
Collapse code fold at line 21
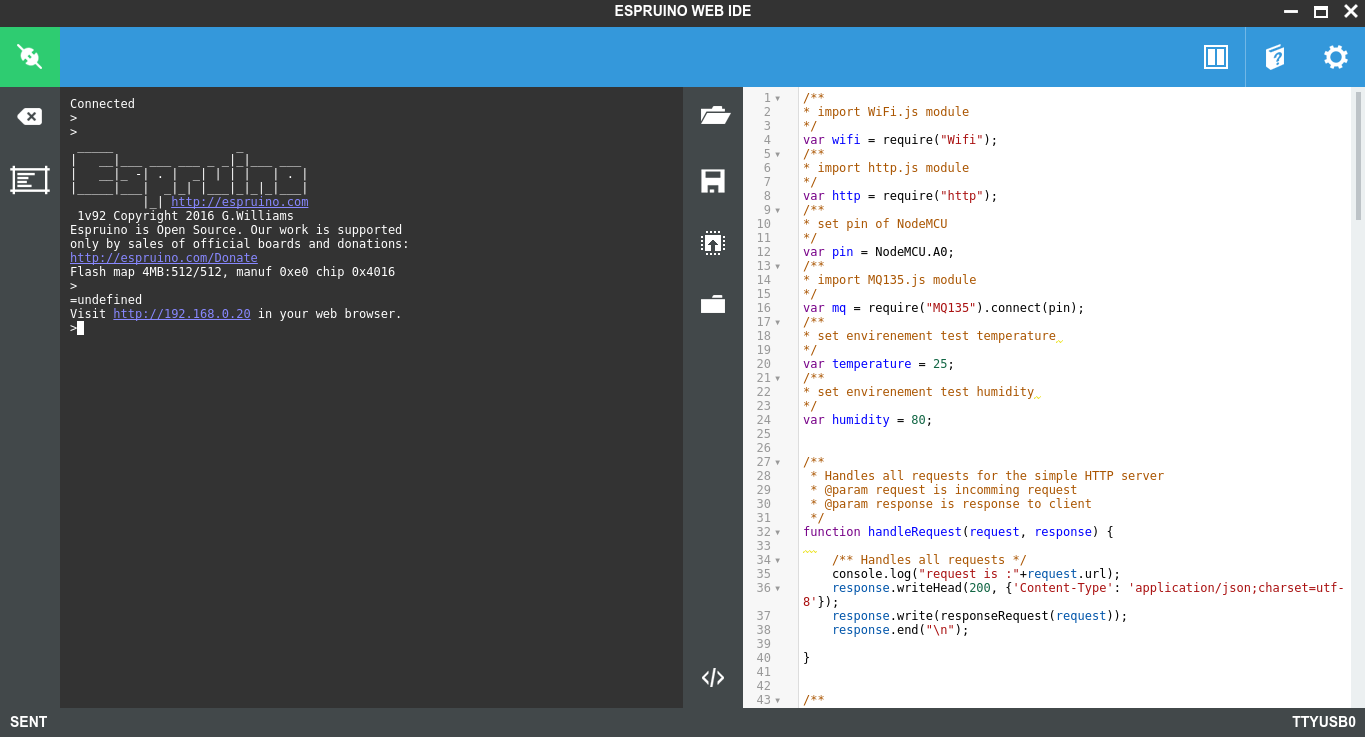(778, 378)
